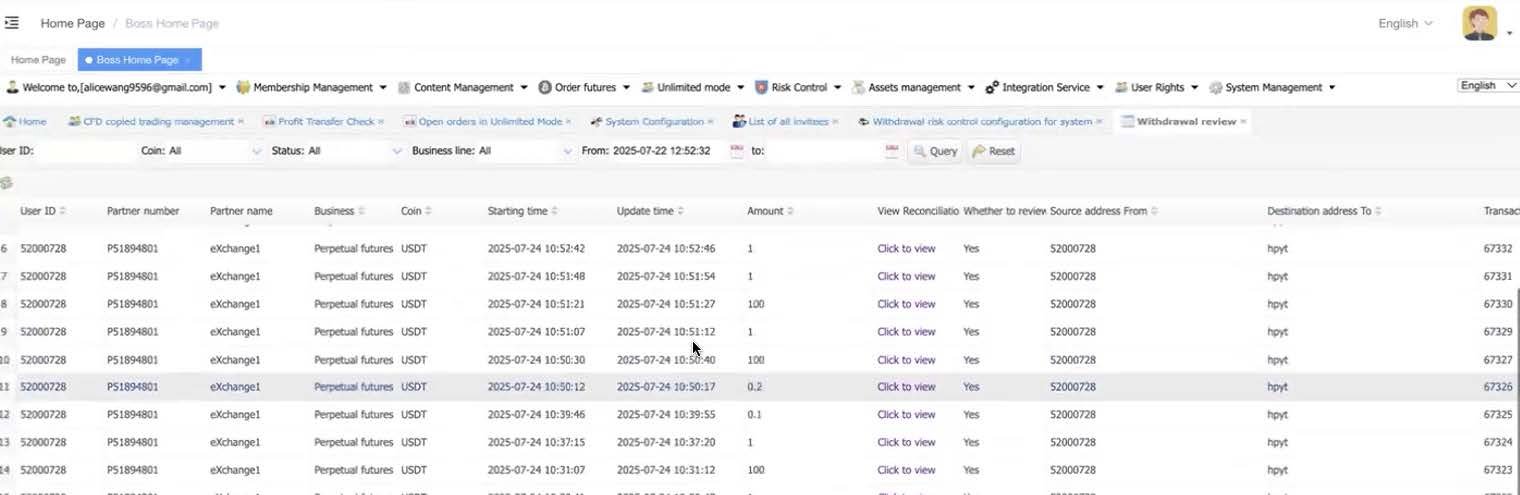Sort the table by the Amount column
The height and width of the screenshot is (495, 1520).
(x=790, y=212)
